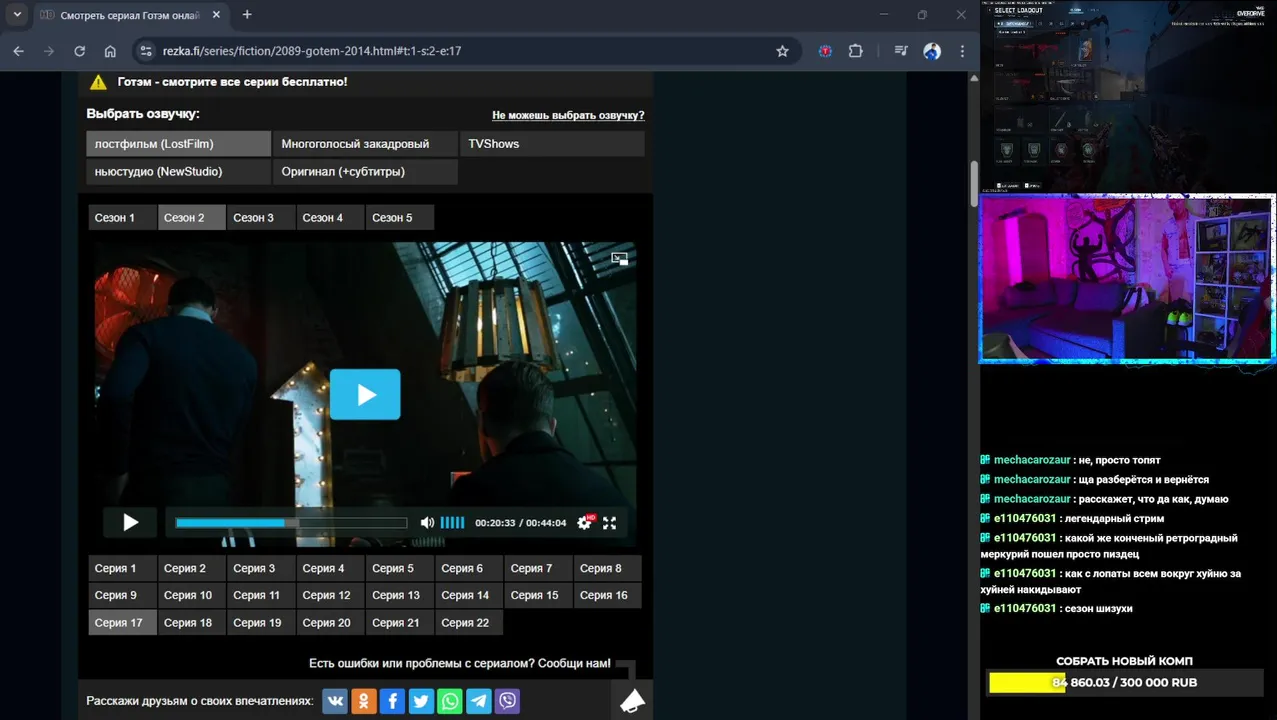The height and width of the screenshot is (720, 1277).
Task: Share via Telegram icon
Action: [479, 701]
